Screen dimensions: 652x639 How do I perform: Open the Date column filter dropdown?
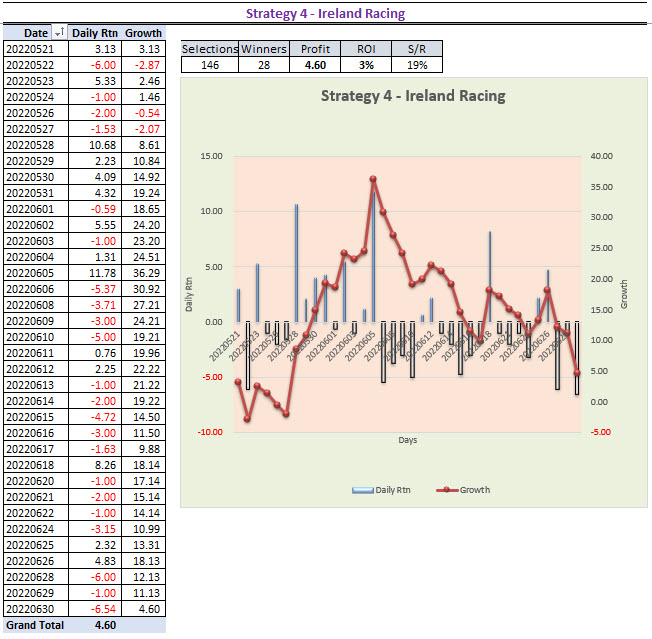point(59,33)
